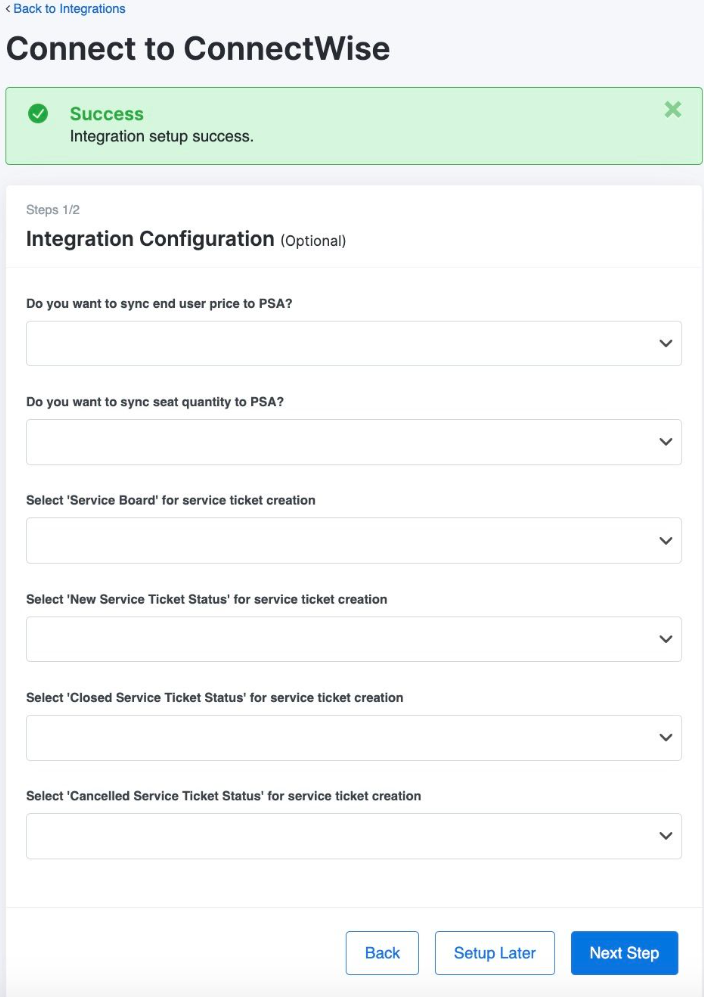704x997 pixels.
Task: Expand the Closed Service Ticket Status chevron
Action: pyautogui.click(x=666, y=738)
